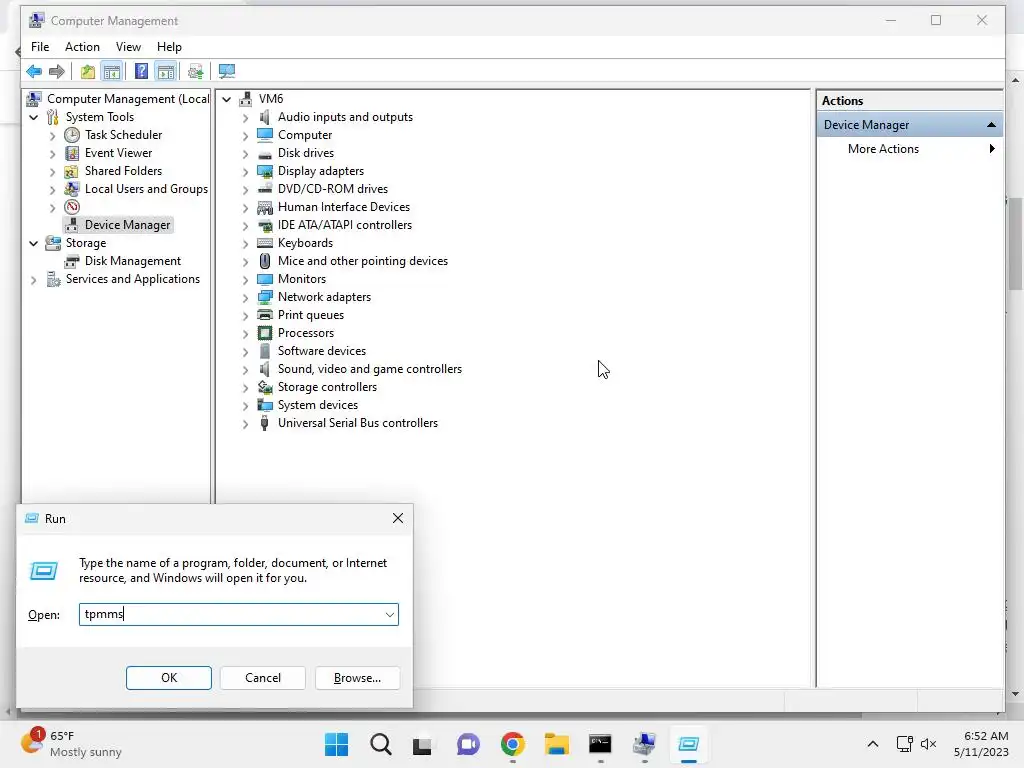Select Services and Applications node

point(133,279)
